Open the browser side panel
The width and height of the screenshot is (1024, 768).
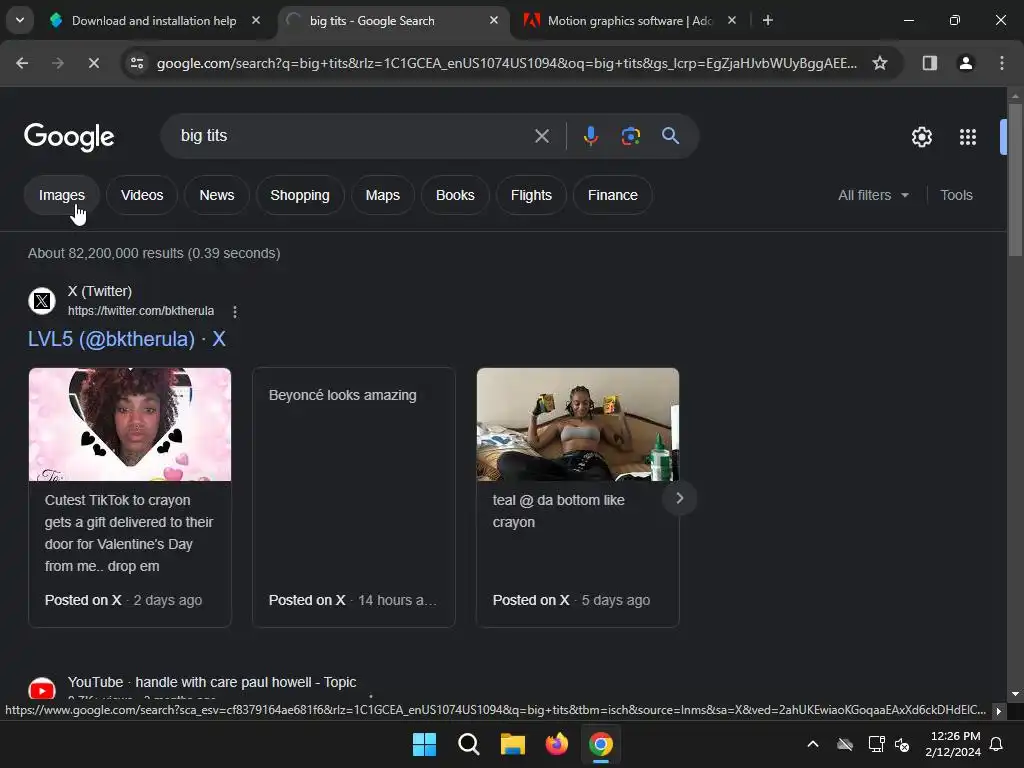click(x=929, y=63)
